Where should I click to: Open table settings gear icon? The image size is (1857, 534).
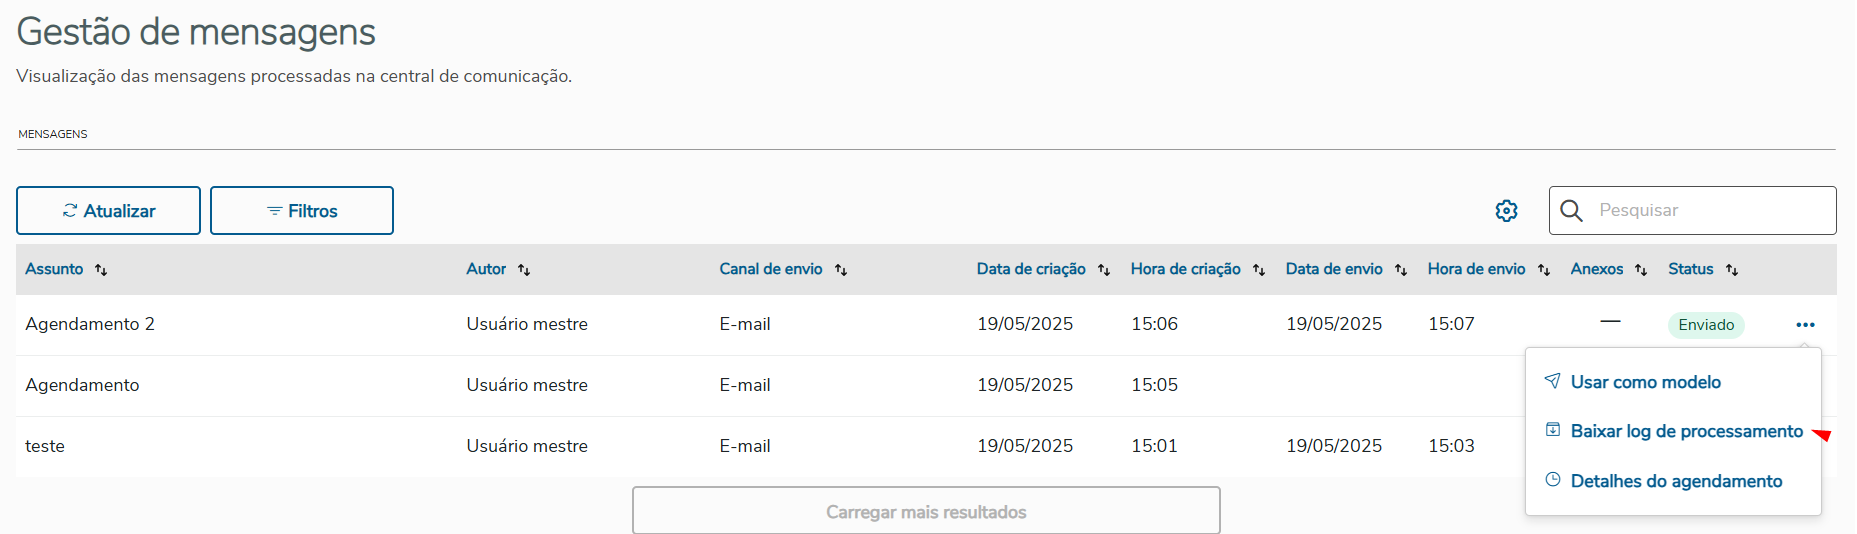1506,211
